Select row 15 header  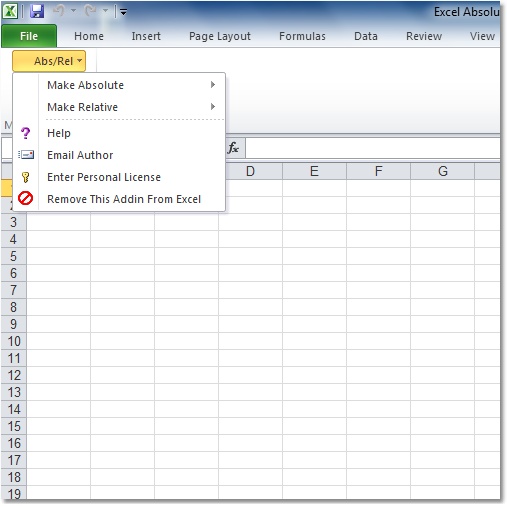click(x=13, y=426)
